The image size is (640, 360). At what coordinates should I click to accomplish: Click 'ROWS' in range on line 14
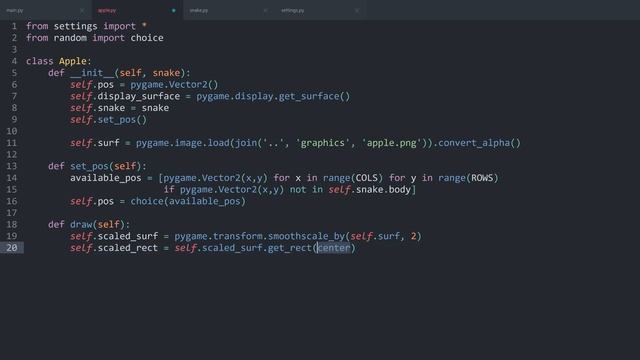(x=482, y=178)
